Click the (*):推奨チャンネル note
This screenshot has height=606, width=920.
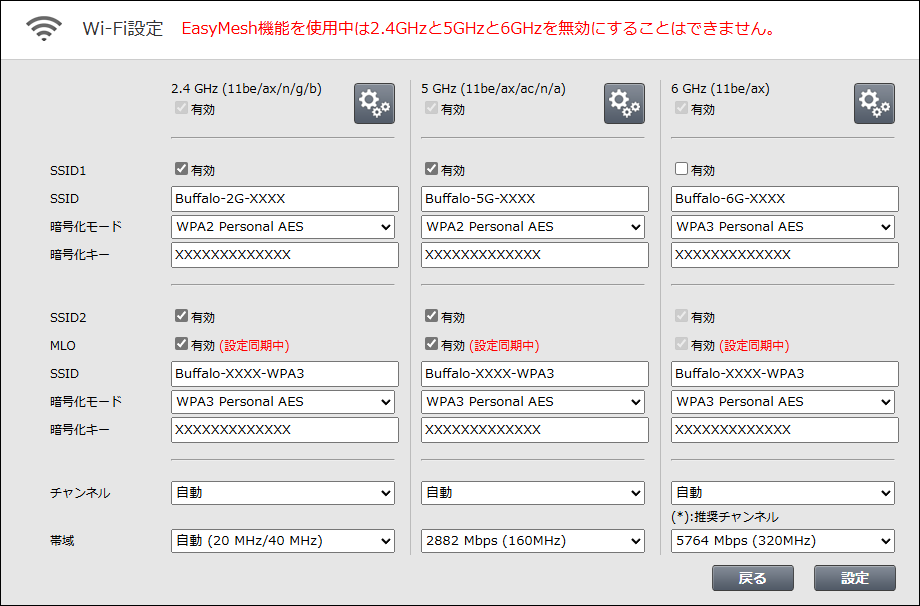tap(725, 517)
